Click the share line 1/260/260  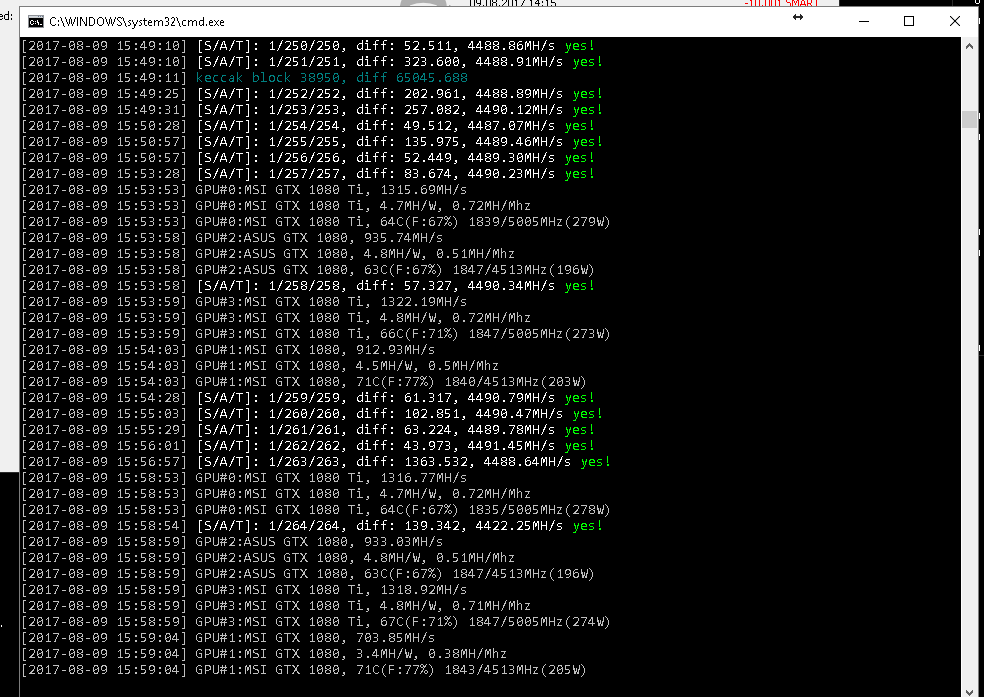pyautogui.click(x=312, y=413)
